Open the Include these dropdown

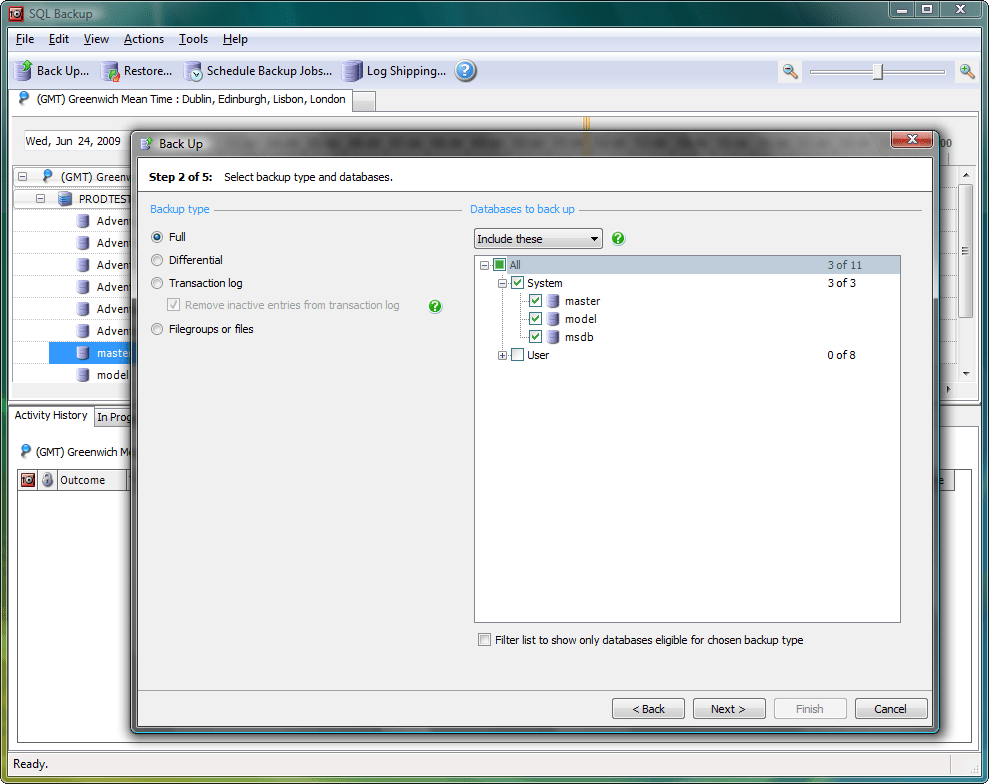click(595, 238)
